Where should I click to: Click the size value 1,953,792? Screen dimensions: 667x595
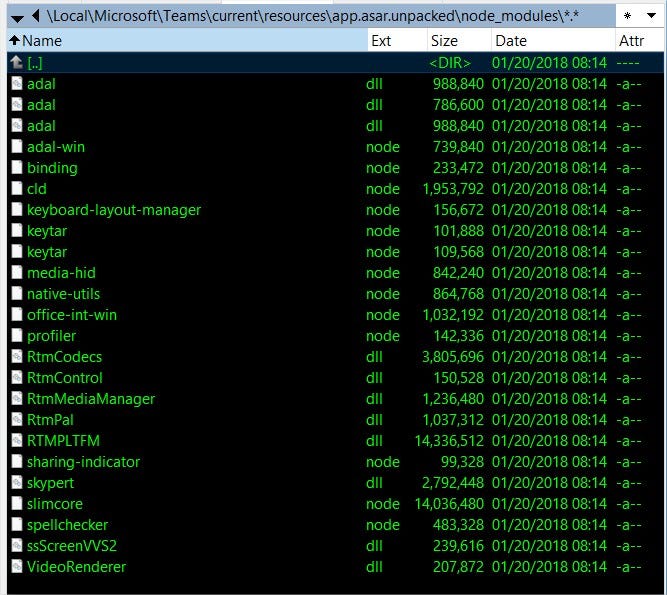tap(453, 188)
